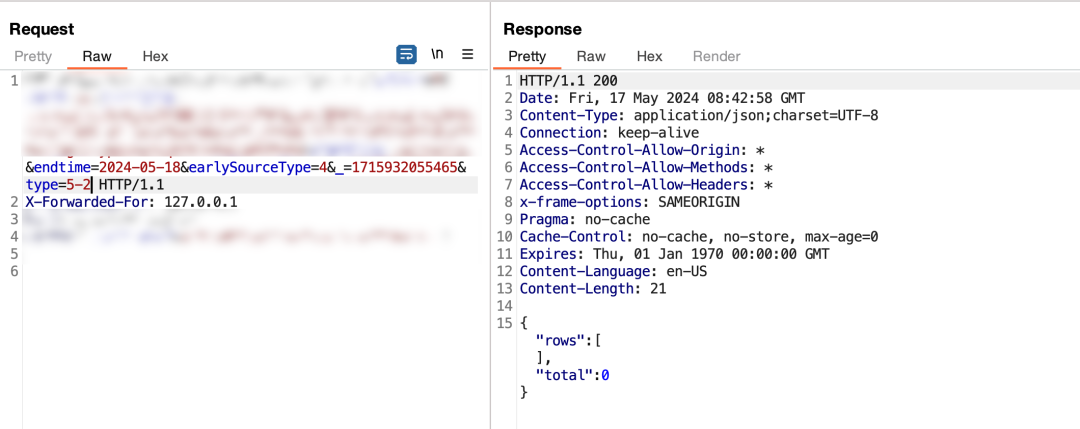Click the "rows" key in JSON response
The height and width of the screenshot is (429, 1080).
point(563,340)
